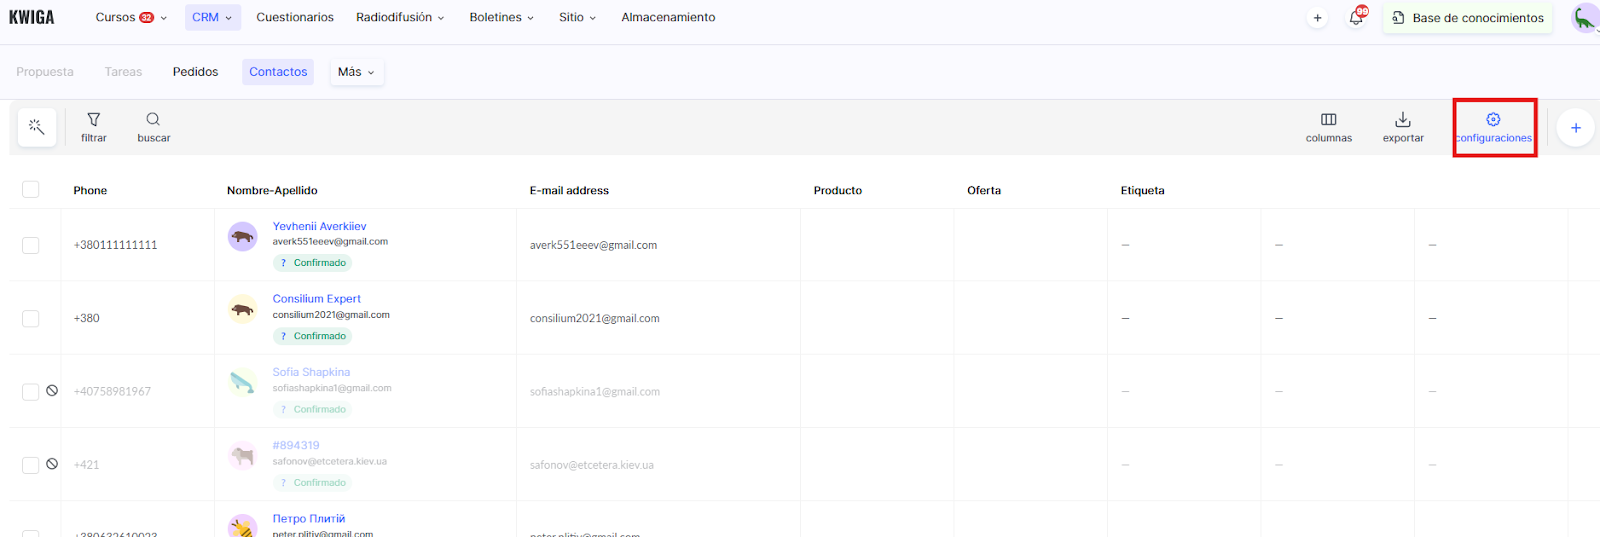The height and width of the screenshot is (537, 1600).
Task: Open the notifications bell icon
Action: pos(1356,18)
